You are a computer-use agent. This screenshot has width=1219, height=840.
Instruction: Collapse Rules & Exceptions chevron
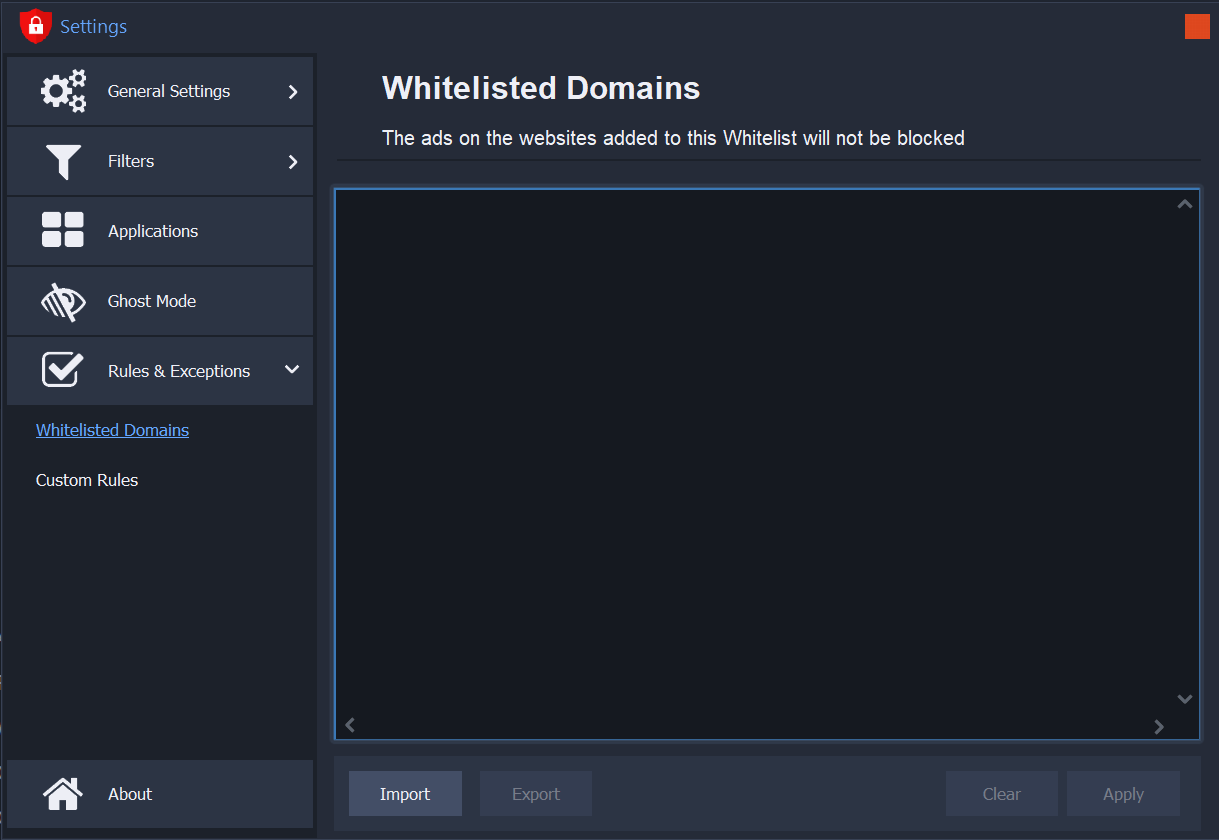click(x=292, y=370)
